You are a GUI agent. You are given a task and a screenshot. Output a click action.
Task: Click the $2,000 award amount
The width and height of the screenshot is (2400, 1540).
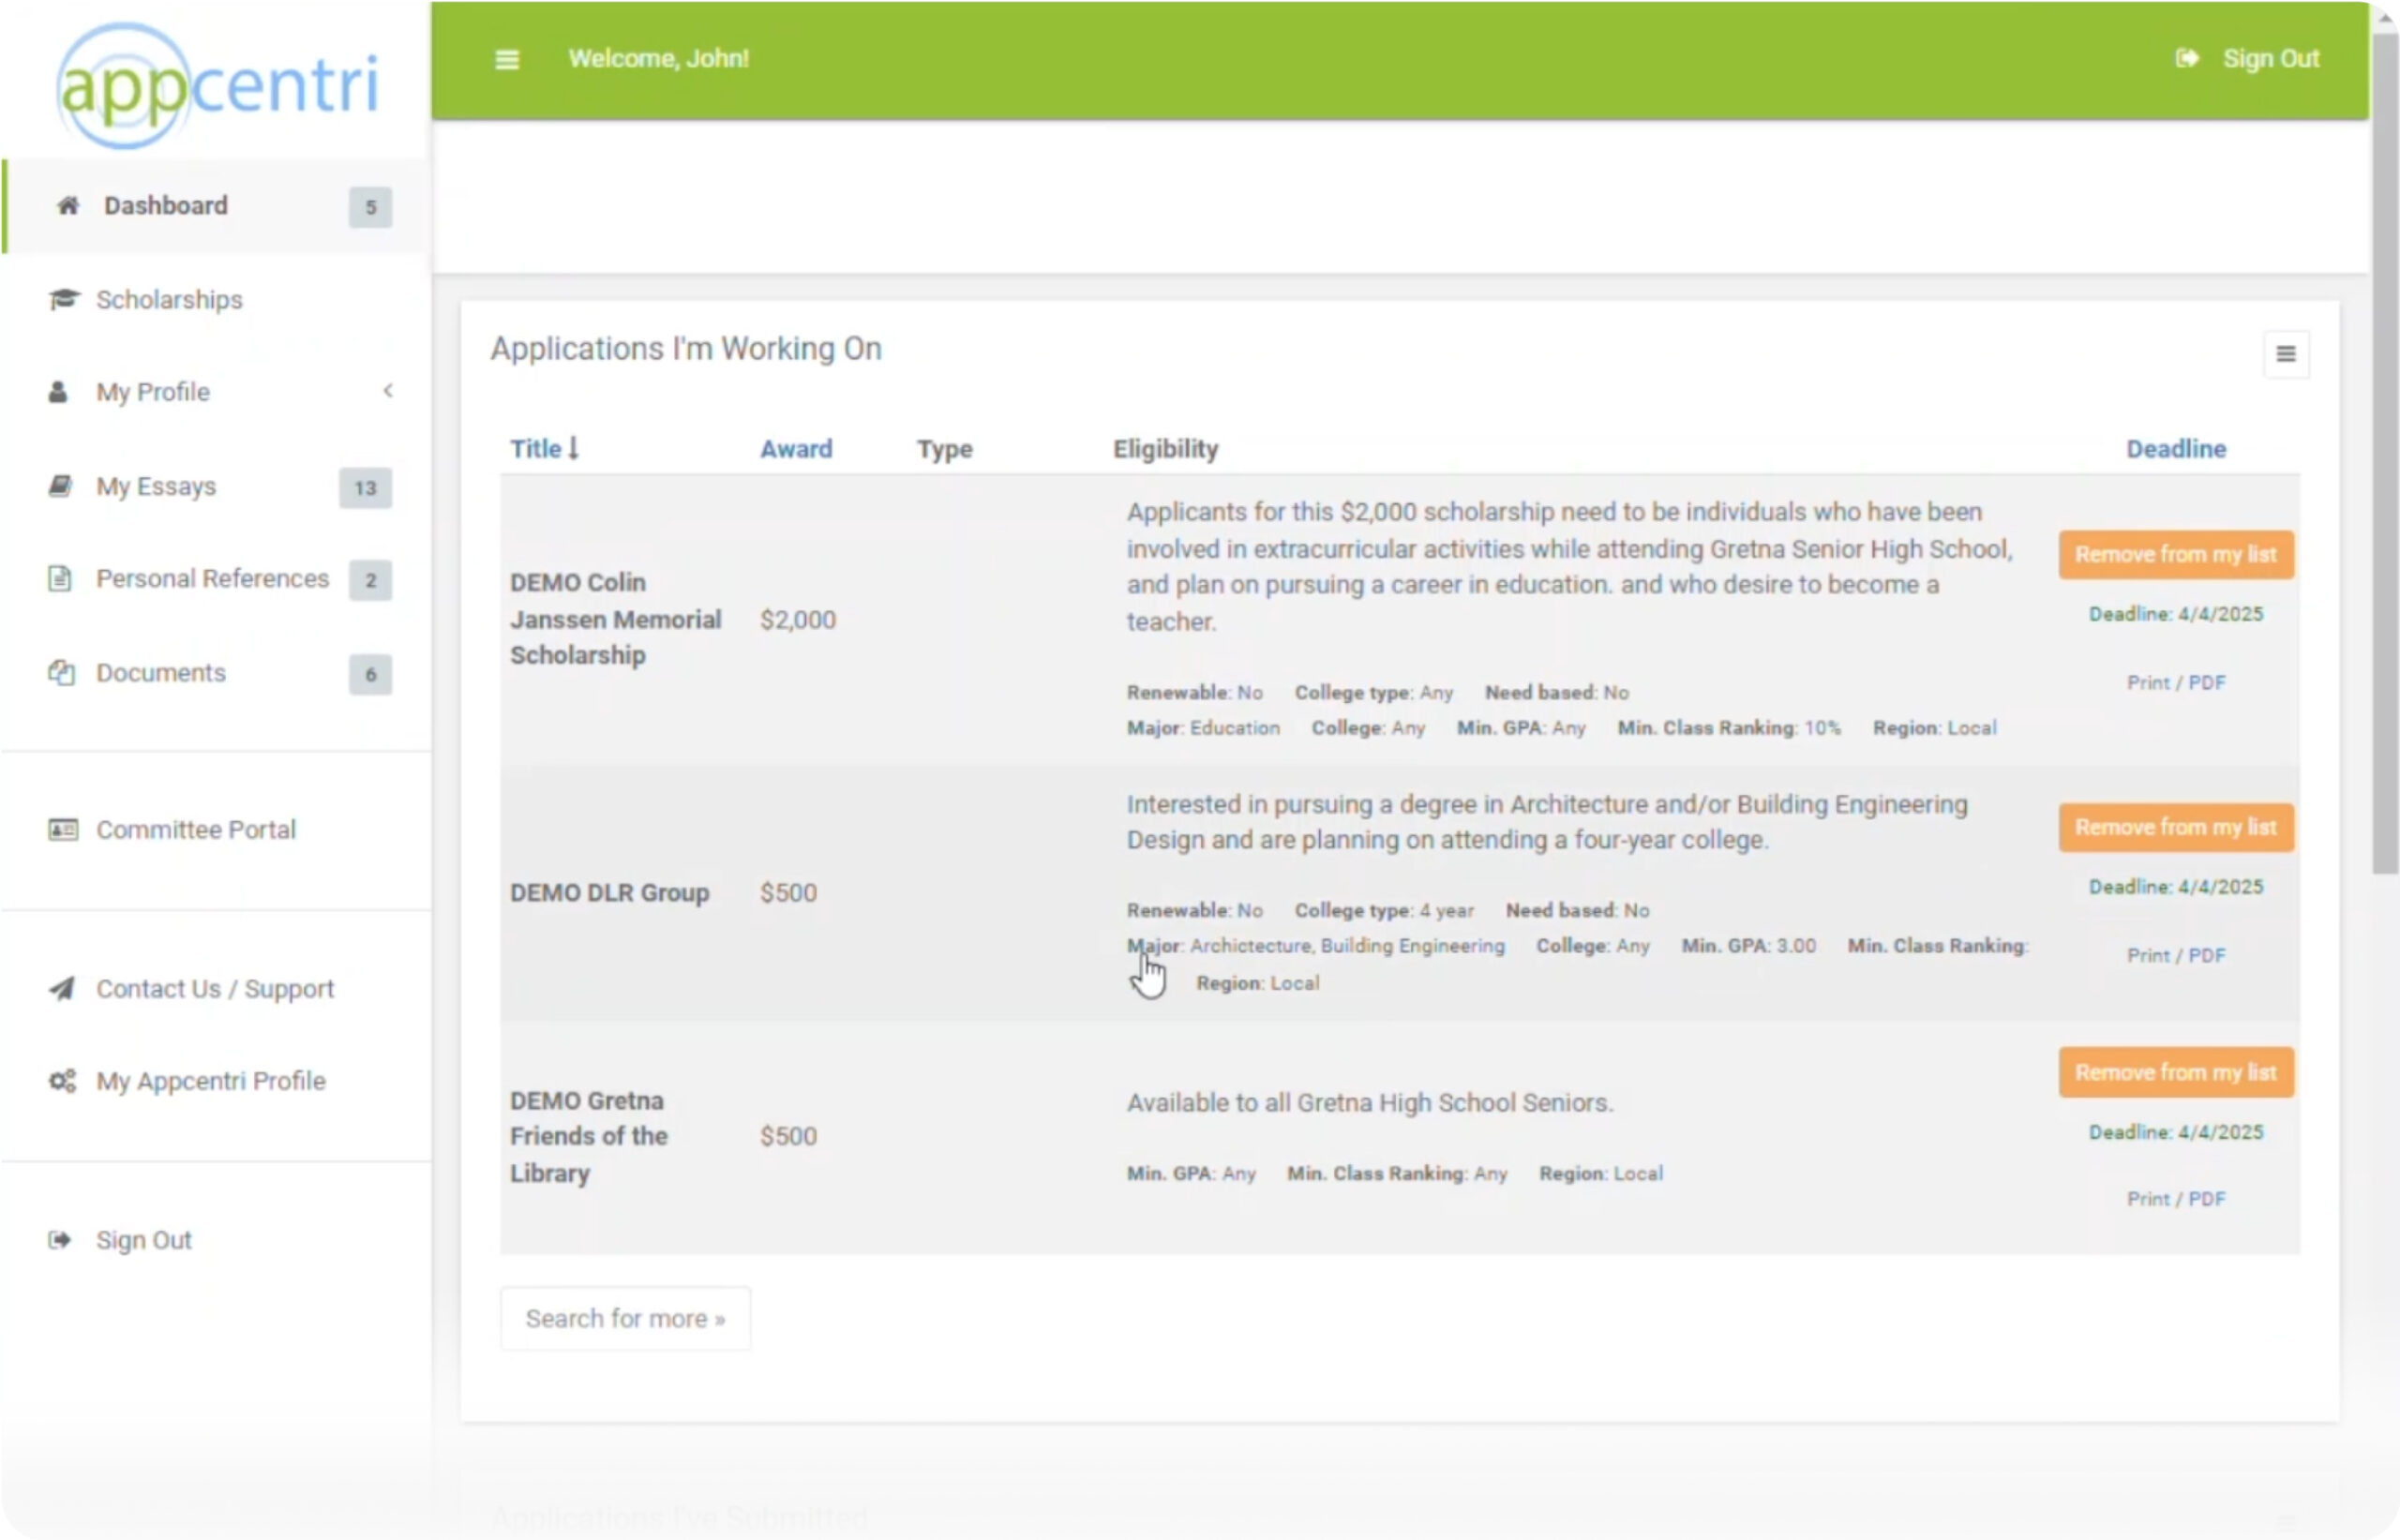(798, 620)
